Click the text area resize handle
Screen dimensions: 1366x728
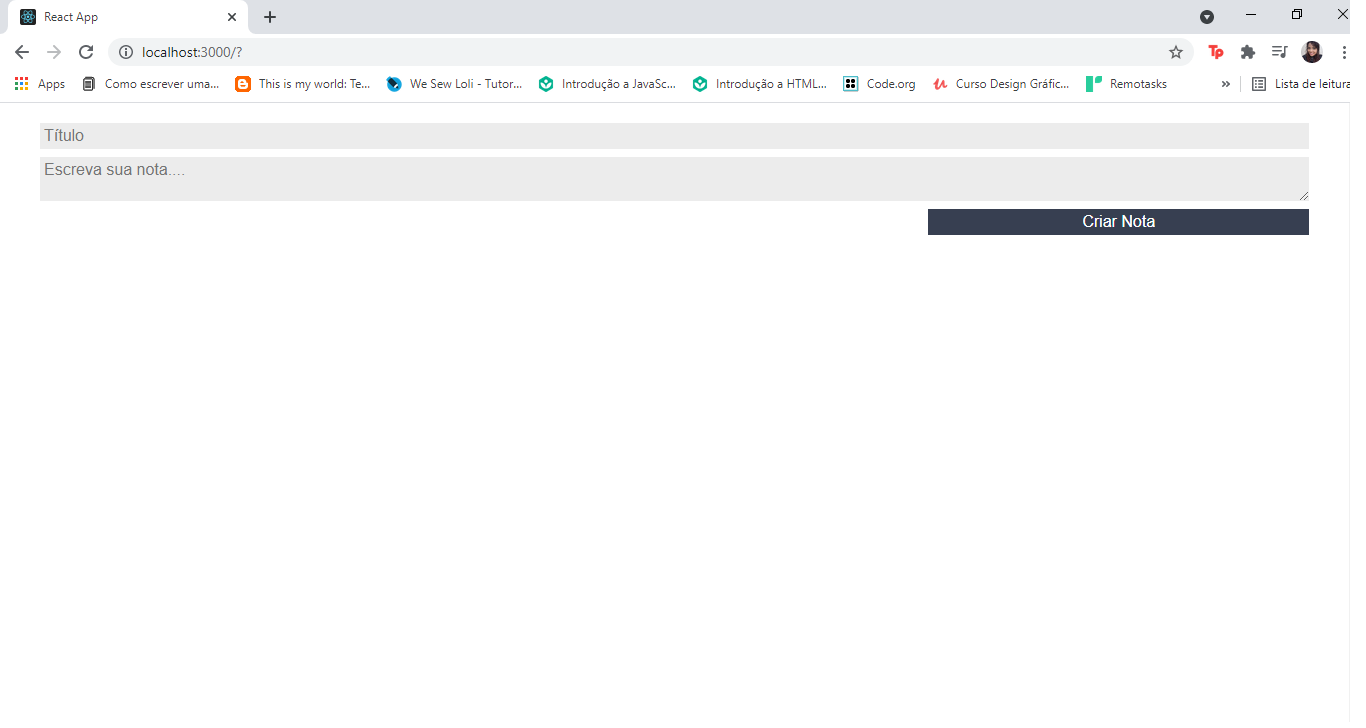1303,195
